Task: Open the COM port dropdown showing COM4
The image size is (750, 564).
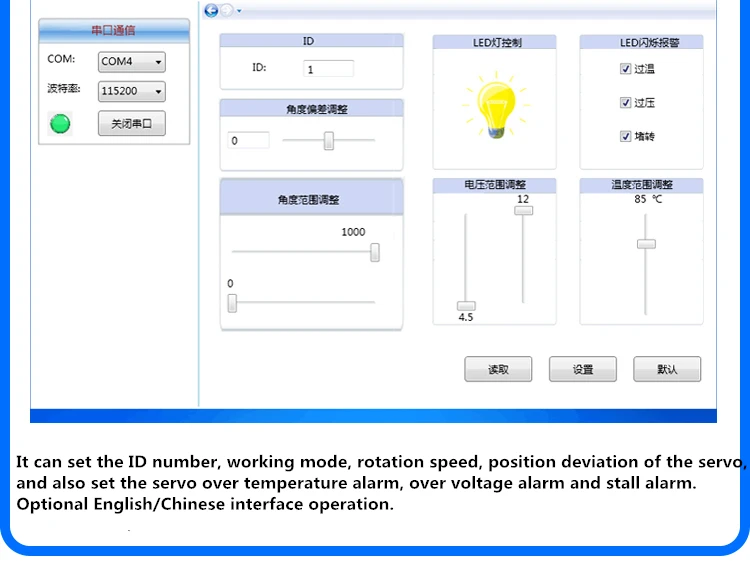Action: coord(132,62)
